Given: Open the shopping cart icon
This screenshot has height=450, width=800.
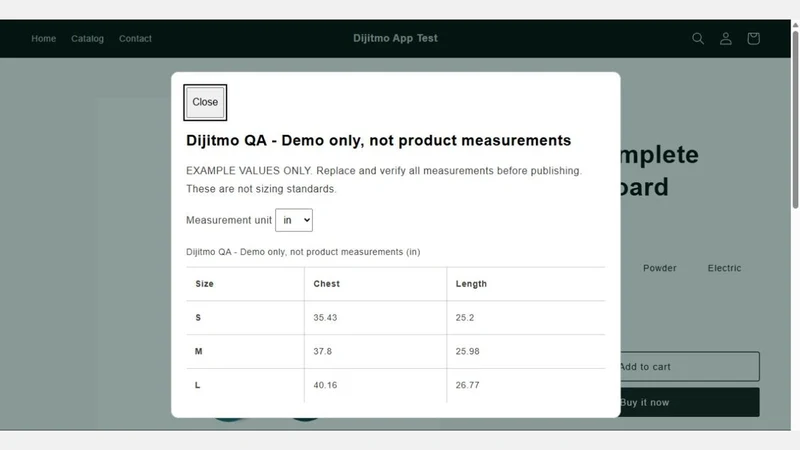Looking at the screenshot, I should 753,38.
